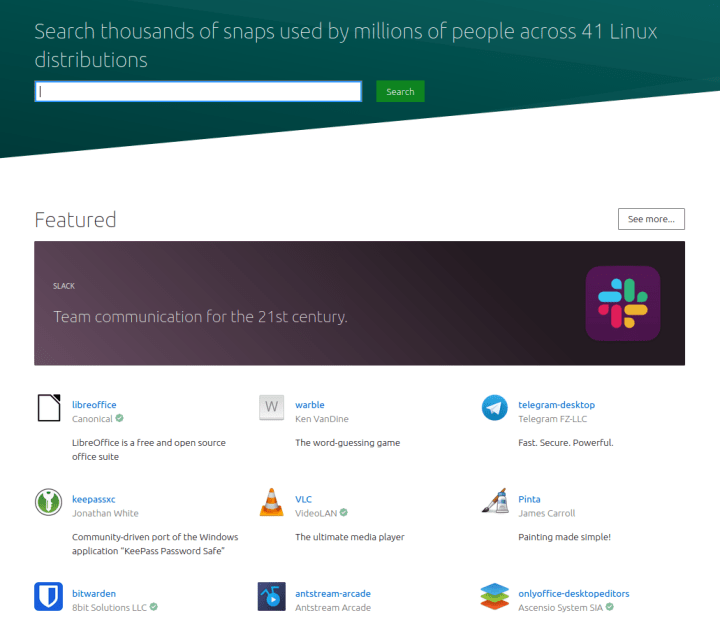Image resolution: width=720 pixels, height=621 pixels.
Task: Click the bitwarden shield icon
Action: tap(48, 596)
